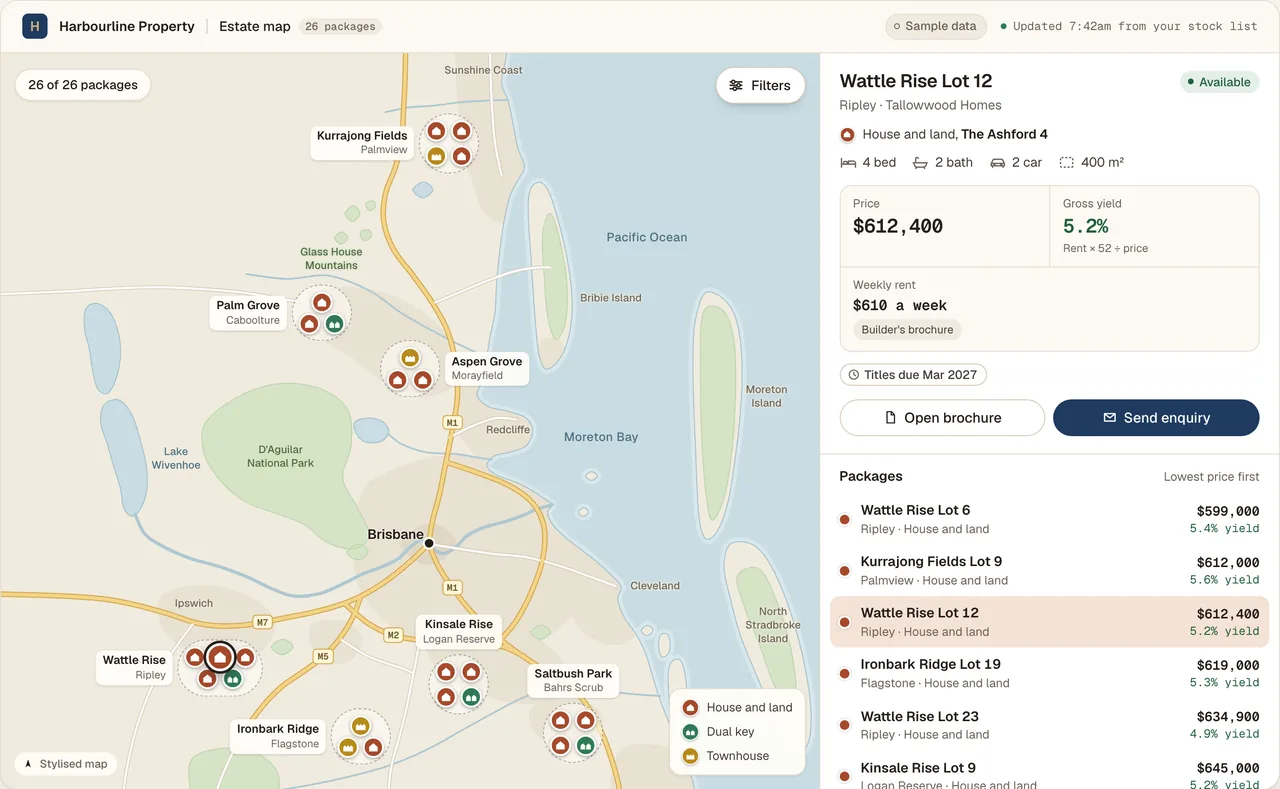Pick the dual key marker in Palm Grove cluster
Screen dimensions: 1280x789
(335, 324)
